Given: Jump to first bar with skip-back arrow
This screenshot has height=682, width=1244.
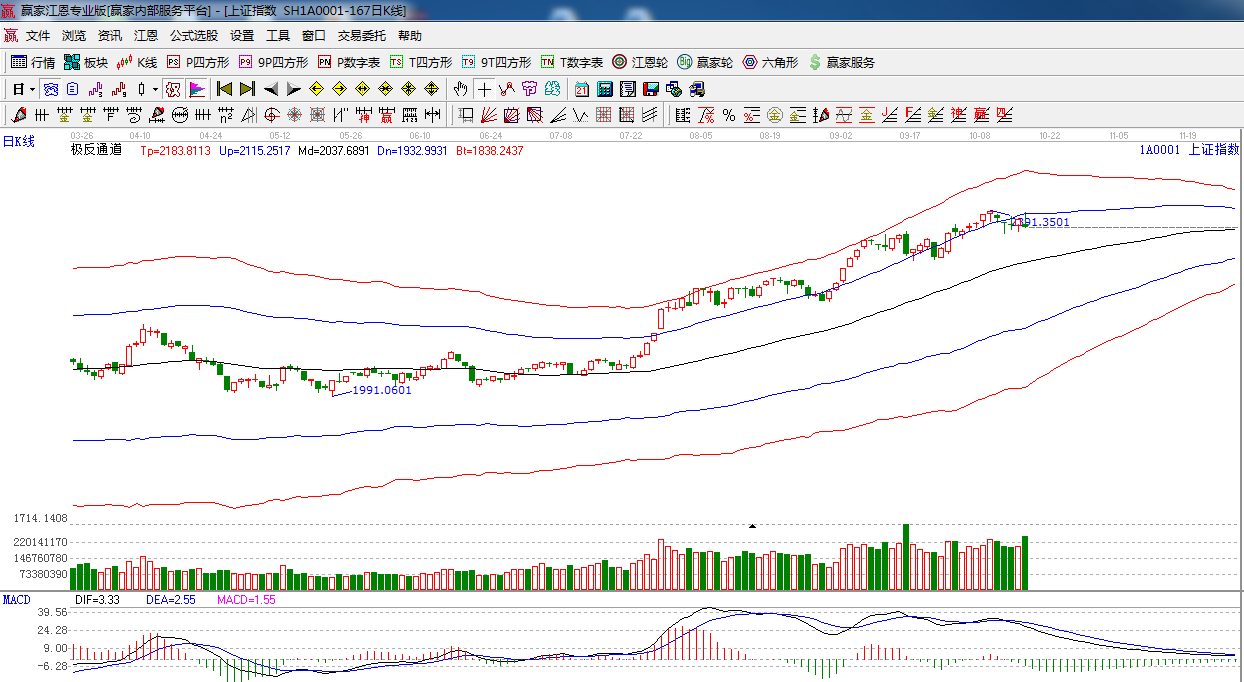Looking at the screenshot, I should 224,89.
